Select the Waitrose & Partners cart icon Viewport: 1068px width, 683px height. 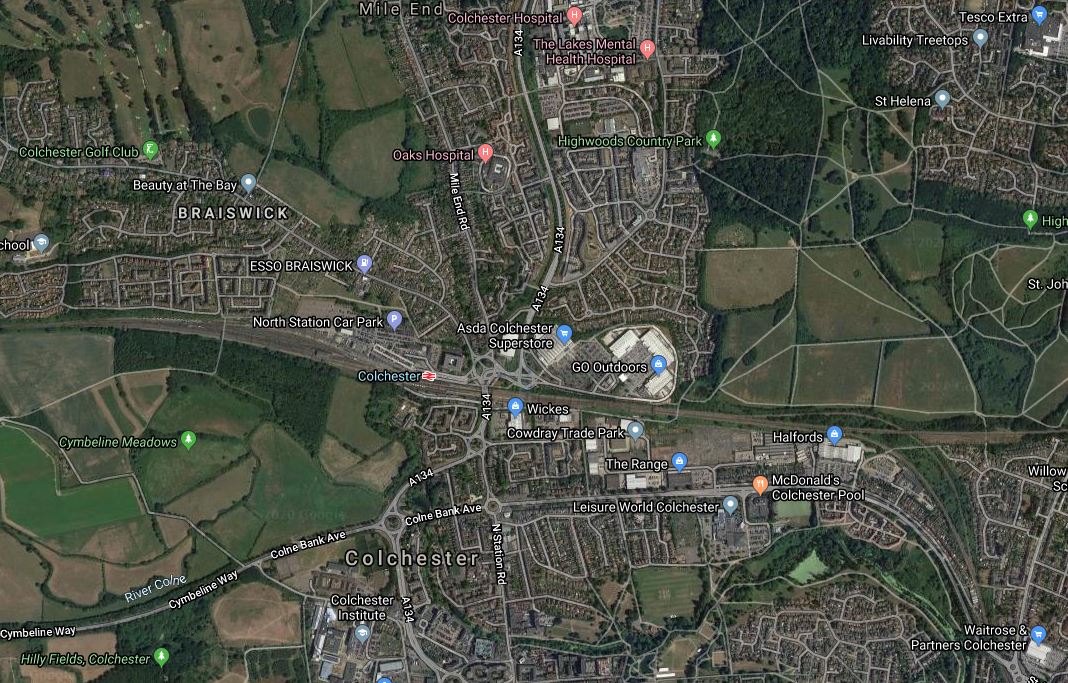click(1038, 635)
